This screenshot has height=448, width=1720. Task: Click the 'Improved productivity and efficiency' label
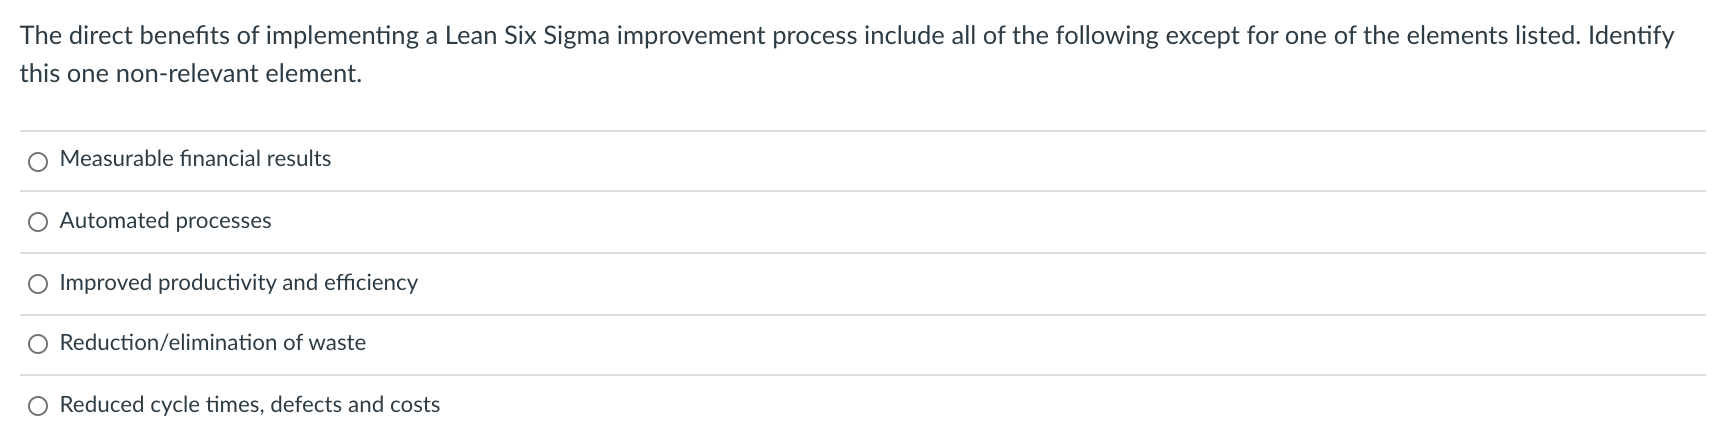(239, 283)
